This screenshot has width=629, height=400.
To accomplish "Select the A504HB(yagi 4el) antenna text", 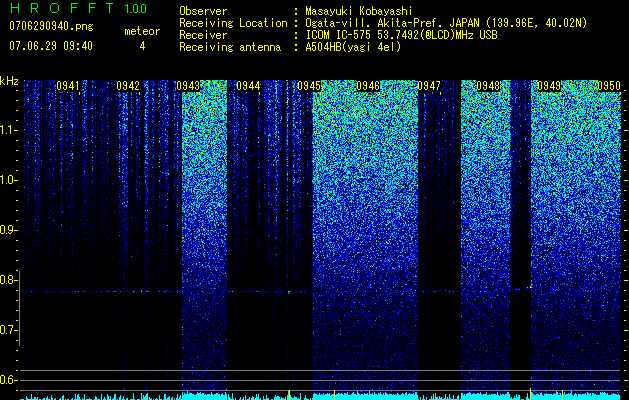I will pyautogui.click(x=353, y=47).
